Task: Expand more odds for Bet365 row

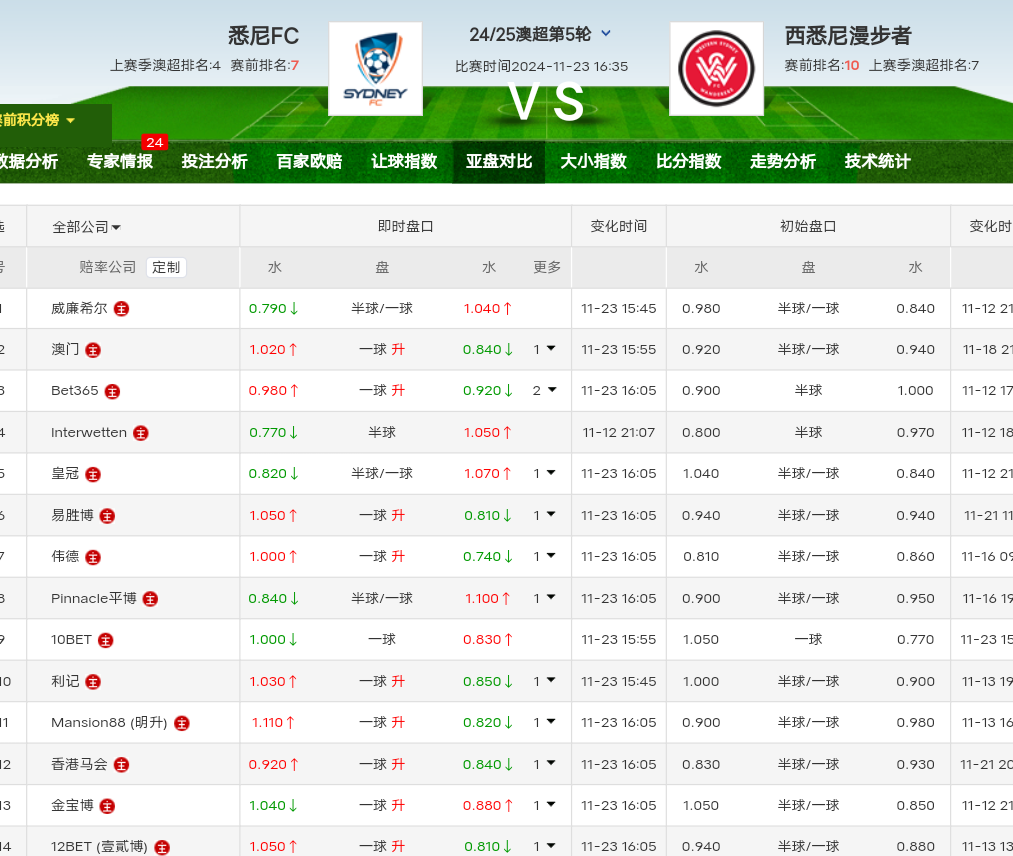Action: point(545,390)
